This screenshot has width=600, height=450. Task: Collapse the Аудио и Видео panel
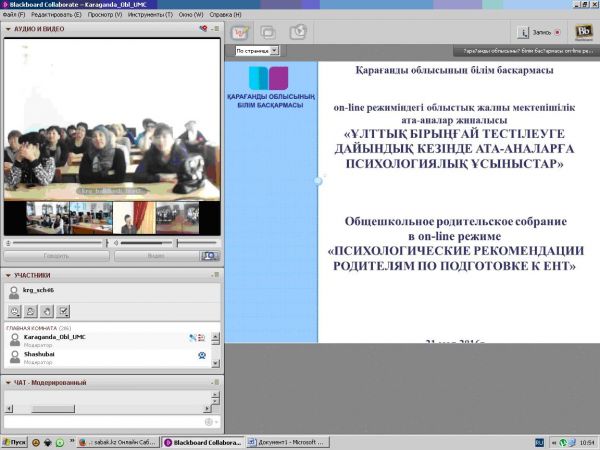pos(8,31)
